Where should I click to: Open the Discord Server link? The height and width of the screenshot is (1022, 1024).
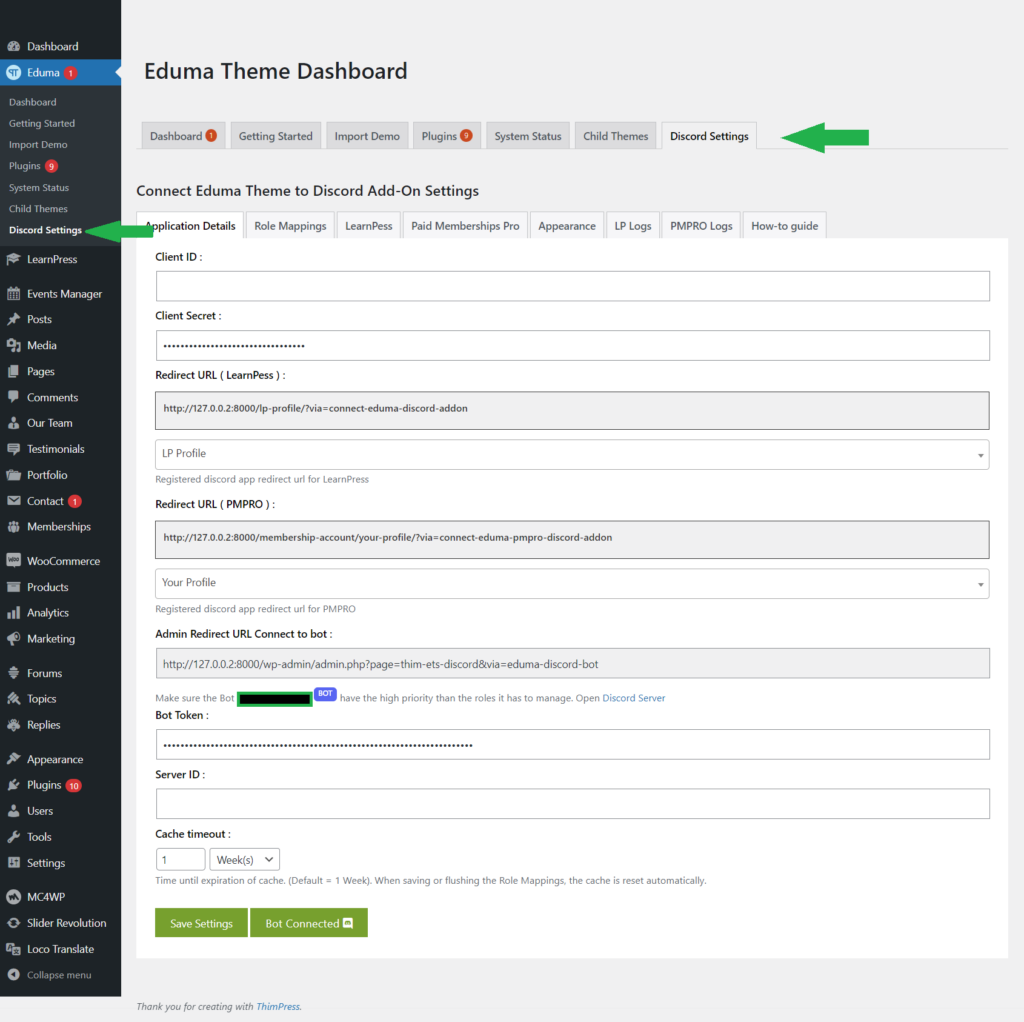click(633, 698)
